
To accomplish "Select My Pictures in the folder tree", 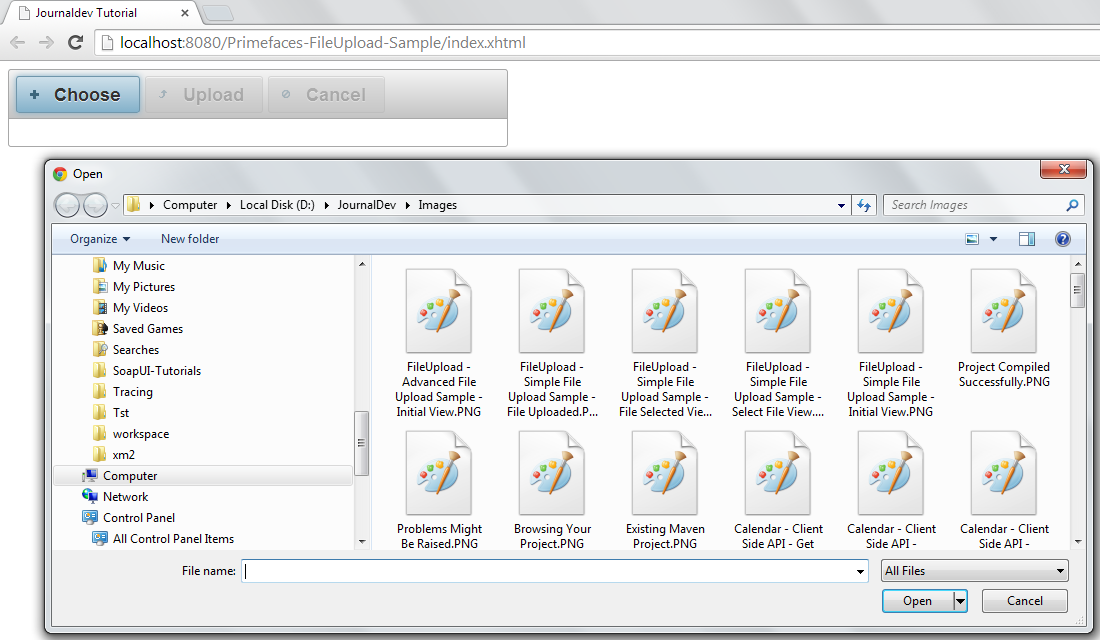I will [144, 287].
